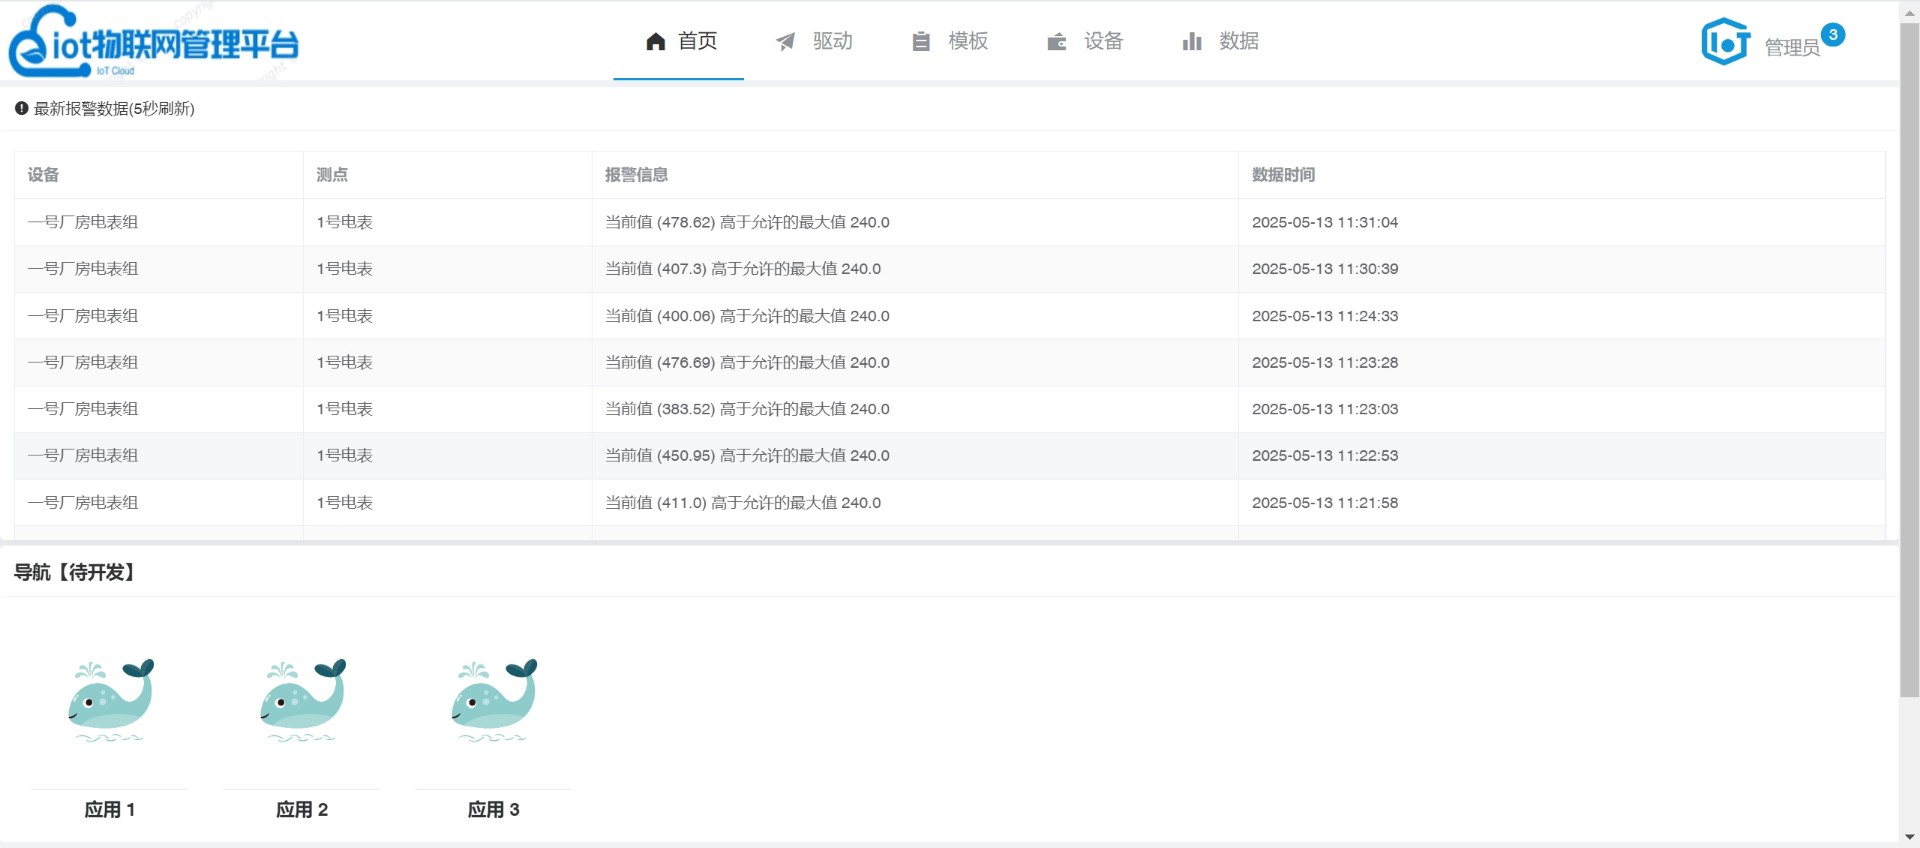The image size is (1920, 848).
Task: Click the device wallet icon
Action: [1056, 41]
